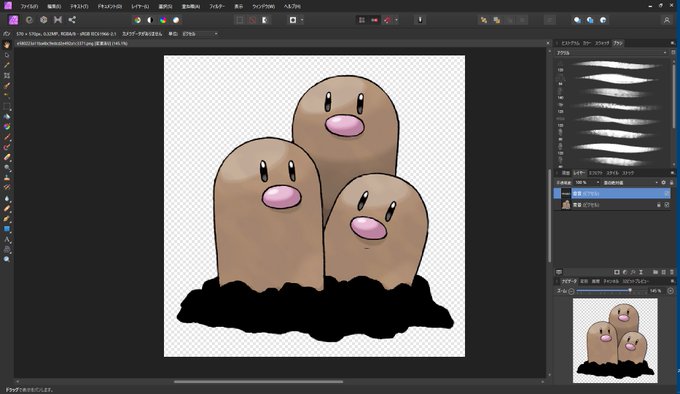Select the Paint Brush tool

click(7, 137)
